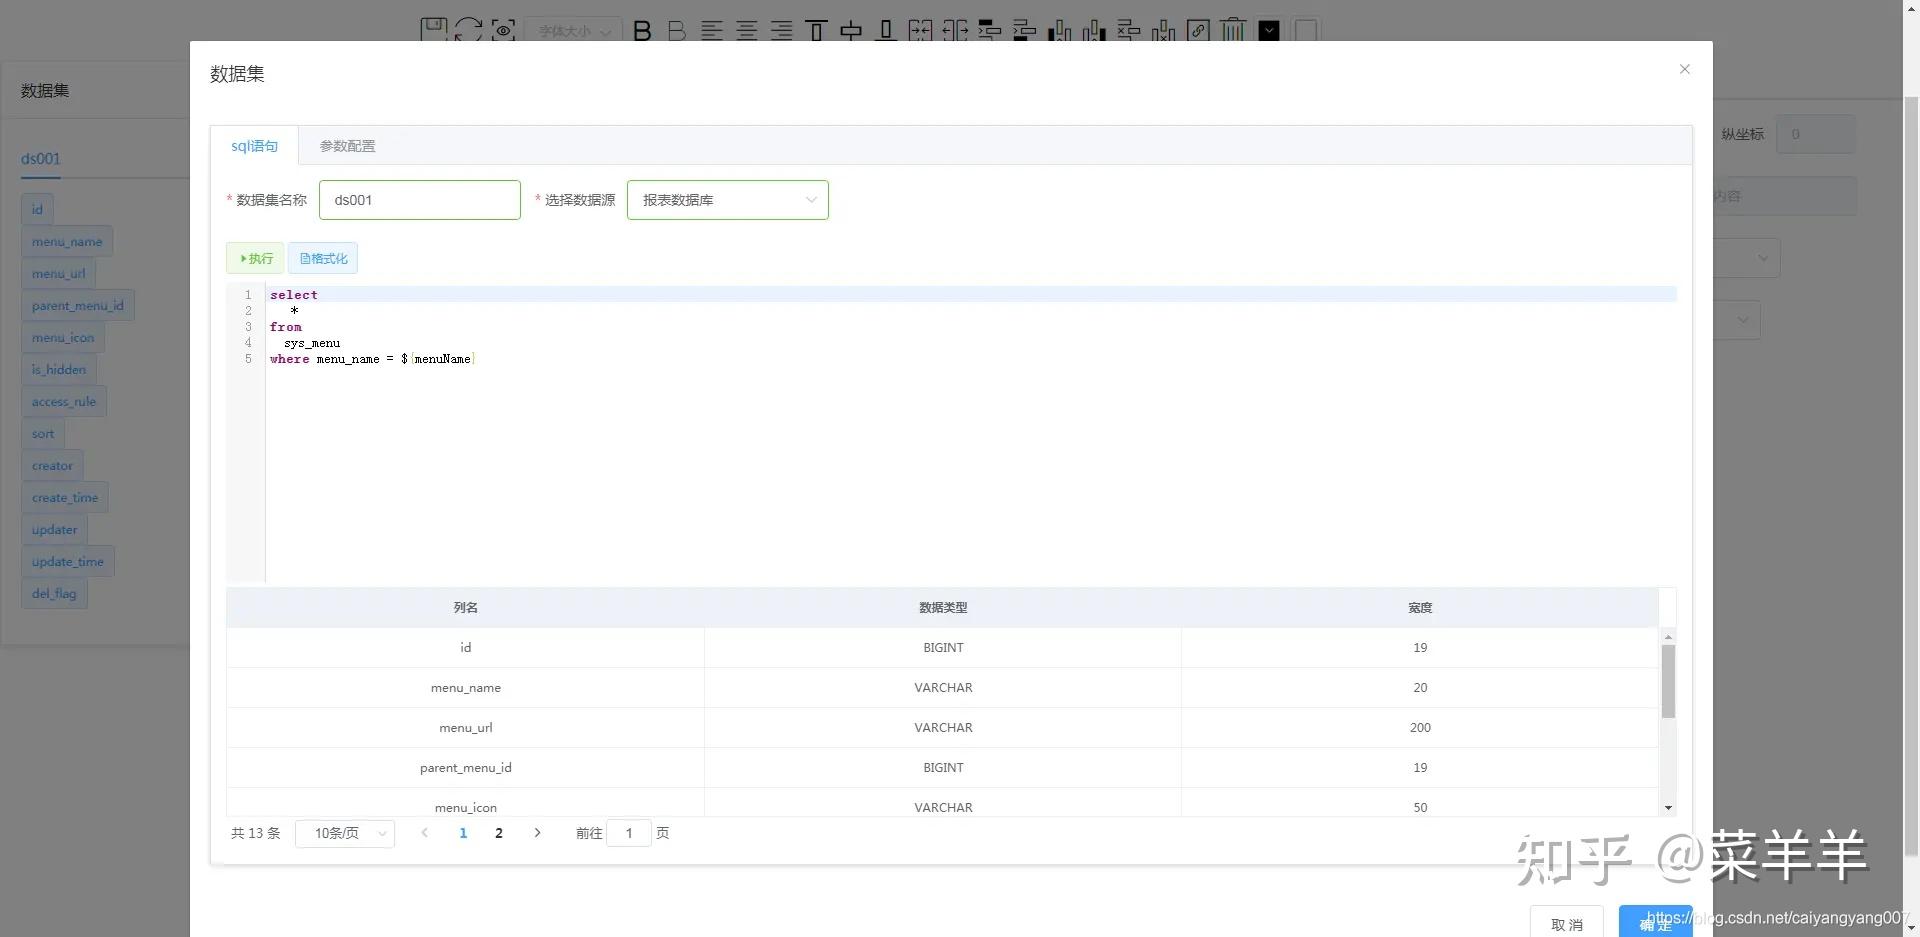Focus the 前往 page number input
This screenshot has height=937, width=1920.
coord(629,833)
